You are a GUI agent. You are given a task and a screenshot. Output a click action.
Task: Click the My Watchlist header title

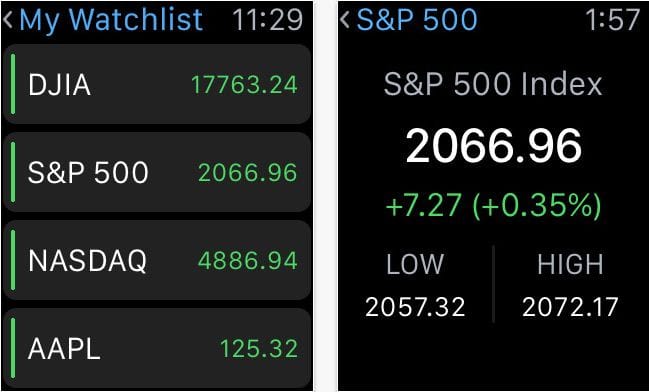(111, 20)
